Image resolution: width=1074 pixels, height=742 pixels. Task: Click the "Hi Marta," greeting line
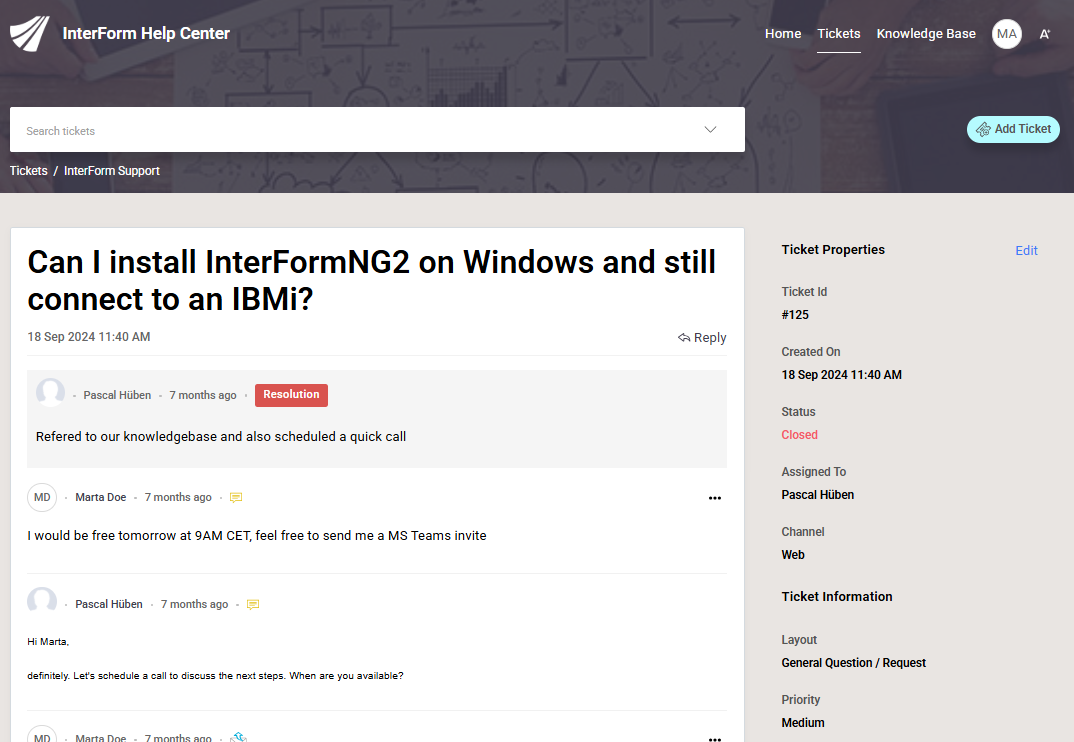point(48,642)
